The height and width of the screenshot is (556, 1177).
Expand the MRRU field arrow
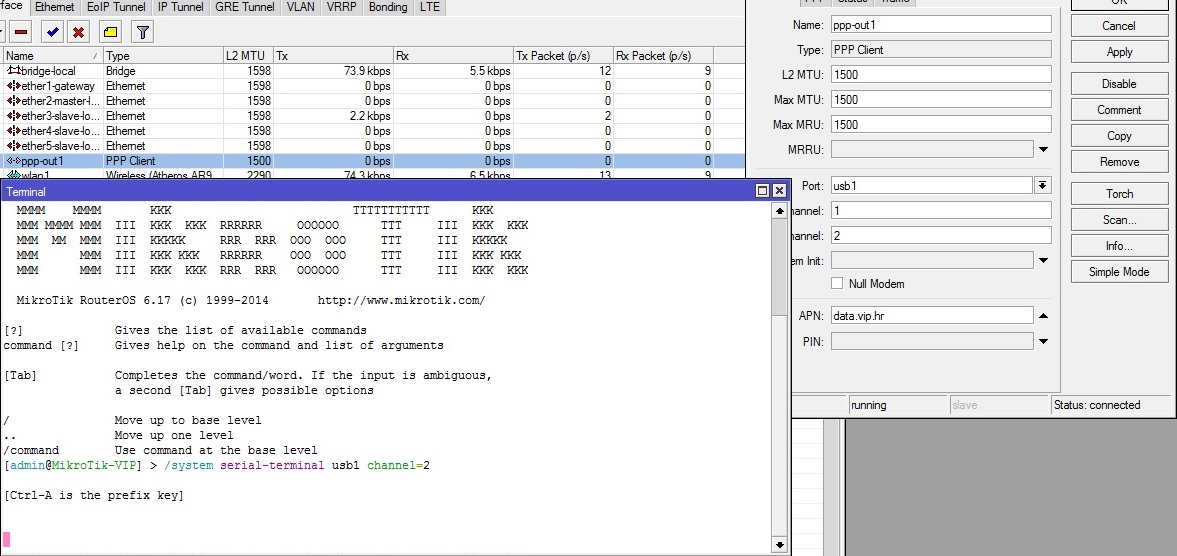[1043, 150]
